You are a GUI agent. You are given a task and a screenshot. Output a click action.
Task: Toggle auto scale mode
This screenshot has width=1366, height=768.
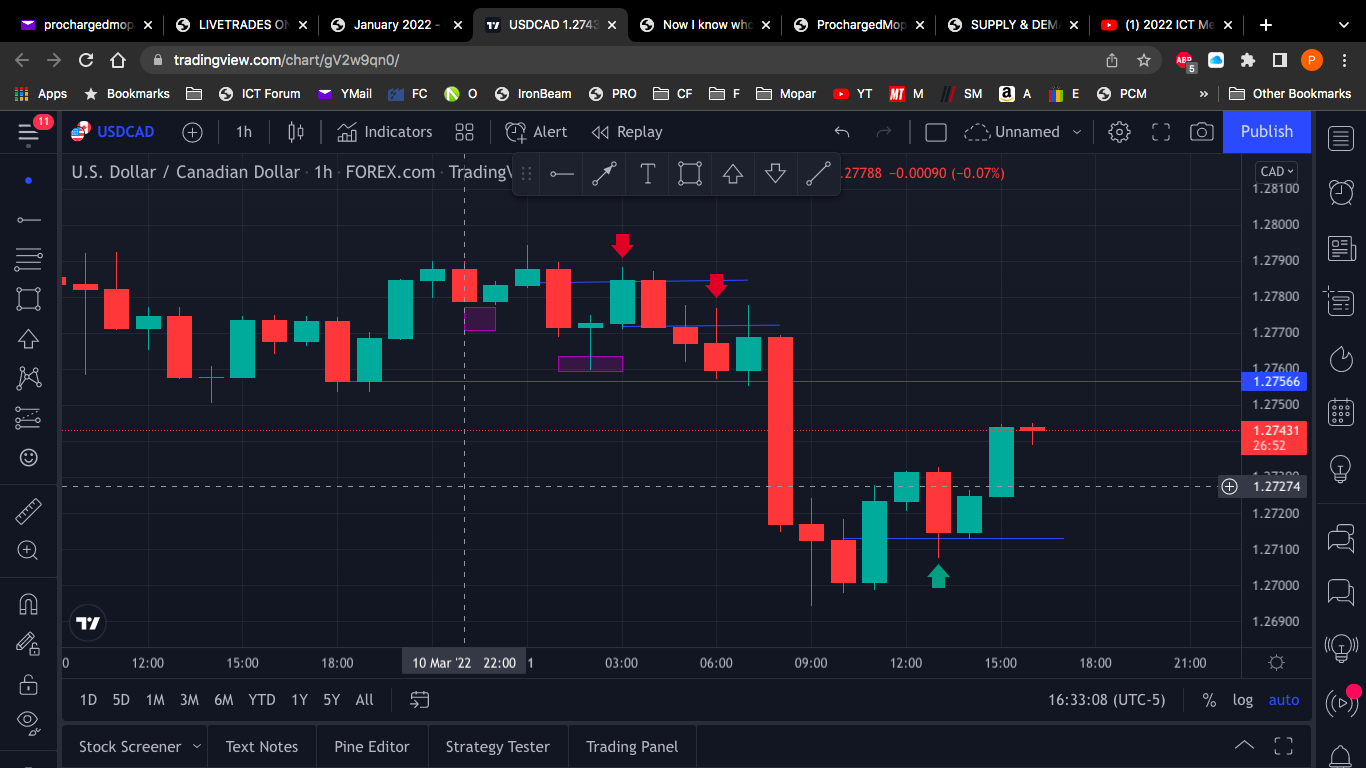coord(1284,700)
